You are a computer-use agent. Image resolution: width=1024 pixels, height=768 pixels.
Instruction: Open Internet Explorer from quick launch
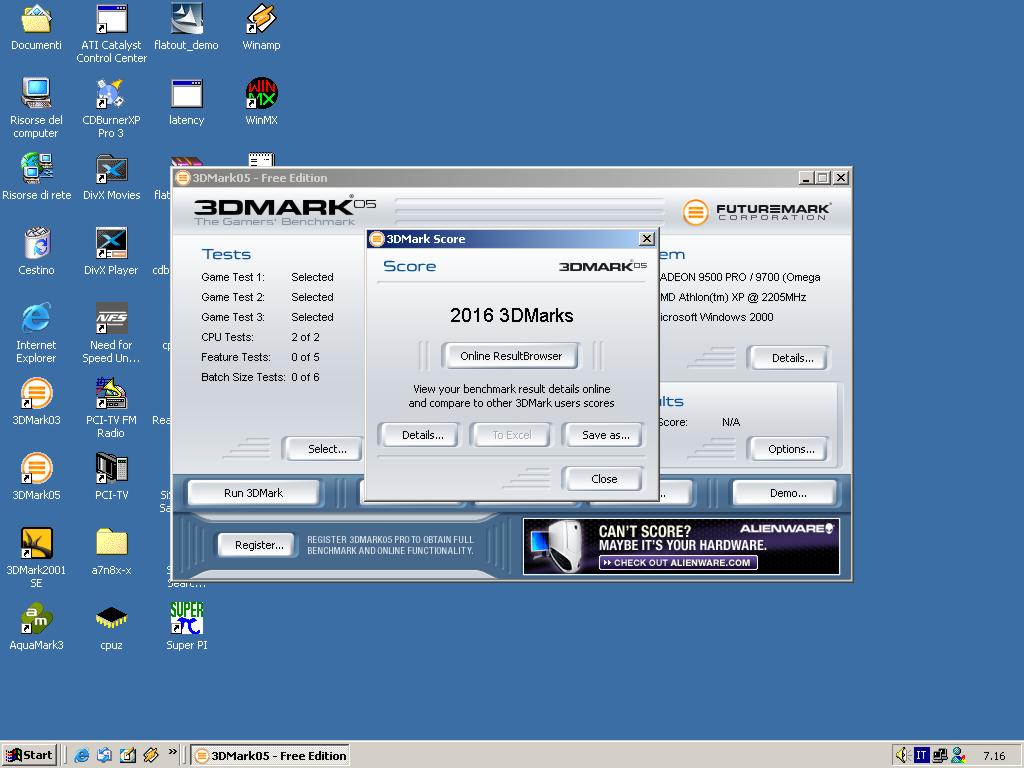tap(82, 756)
